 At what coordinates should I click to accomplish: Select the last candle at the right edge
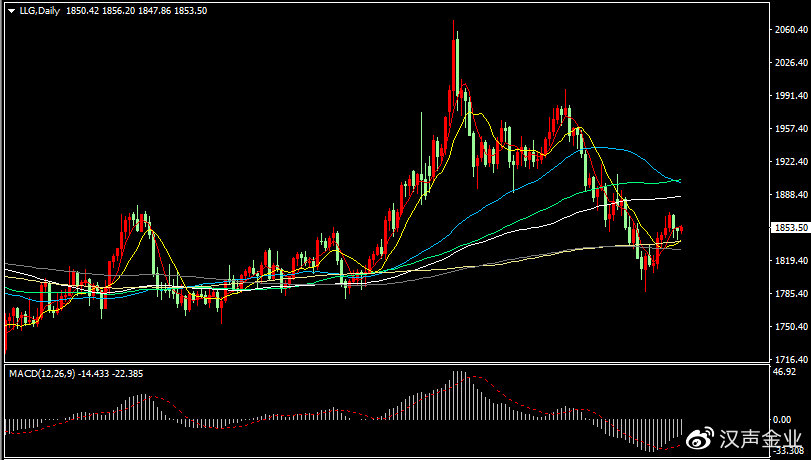(682, 229)
